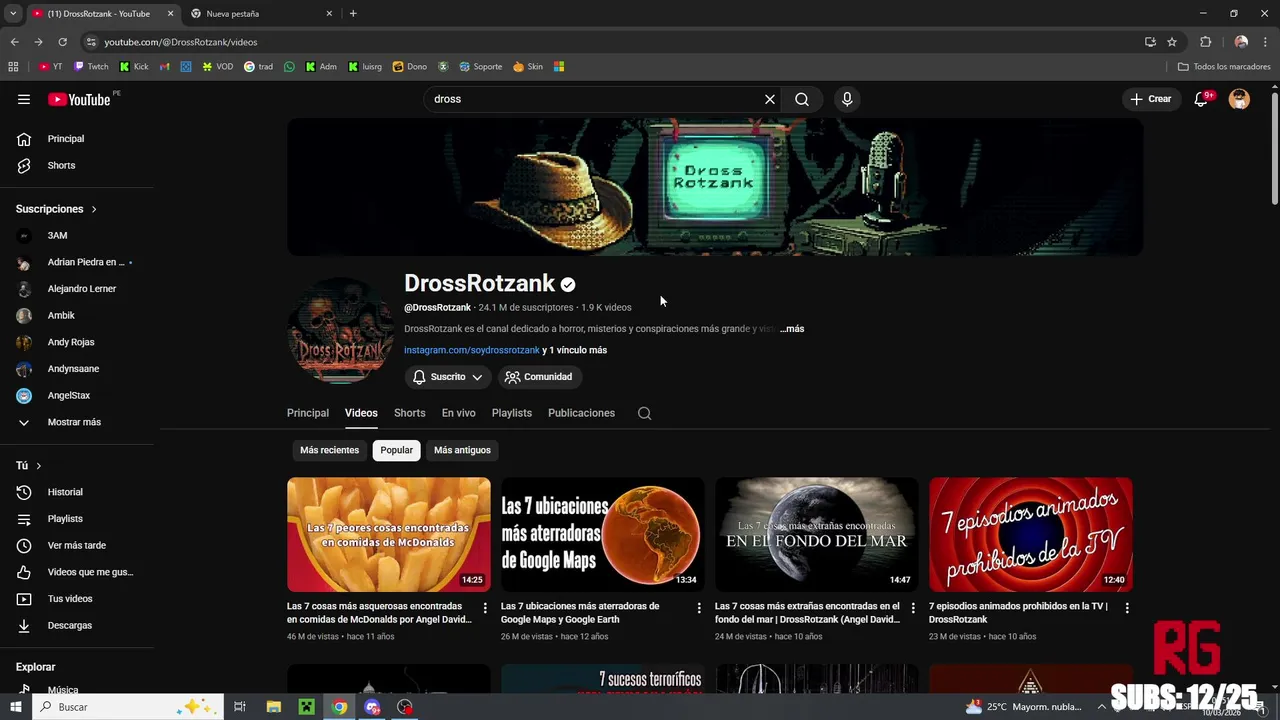Sort videos by Más recientes
Image resolution: width=1280 pixels, height=720 pixels.
[x=329, y=450]
